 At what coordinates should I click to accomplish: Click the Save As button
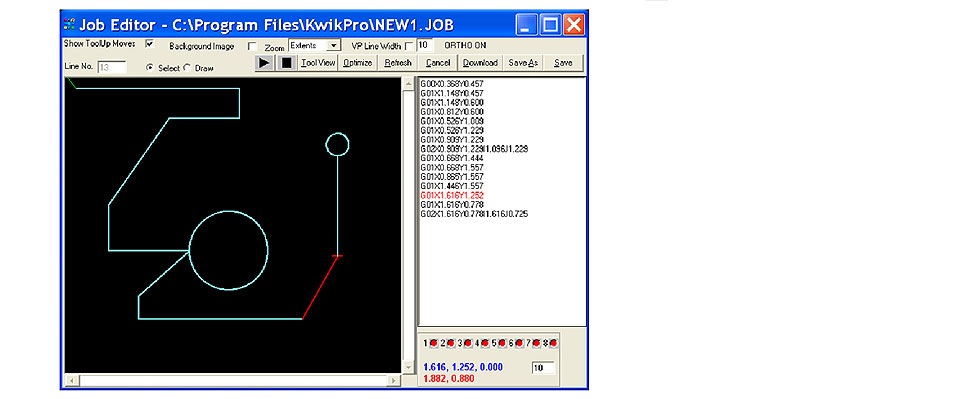coord(523,63)
